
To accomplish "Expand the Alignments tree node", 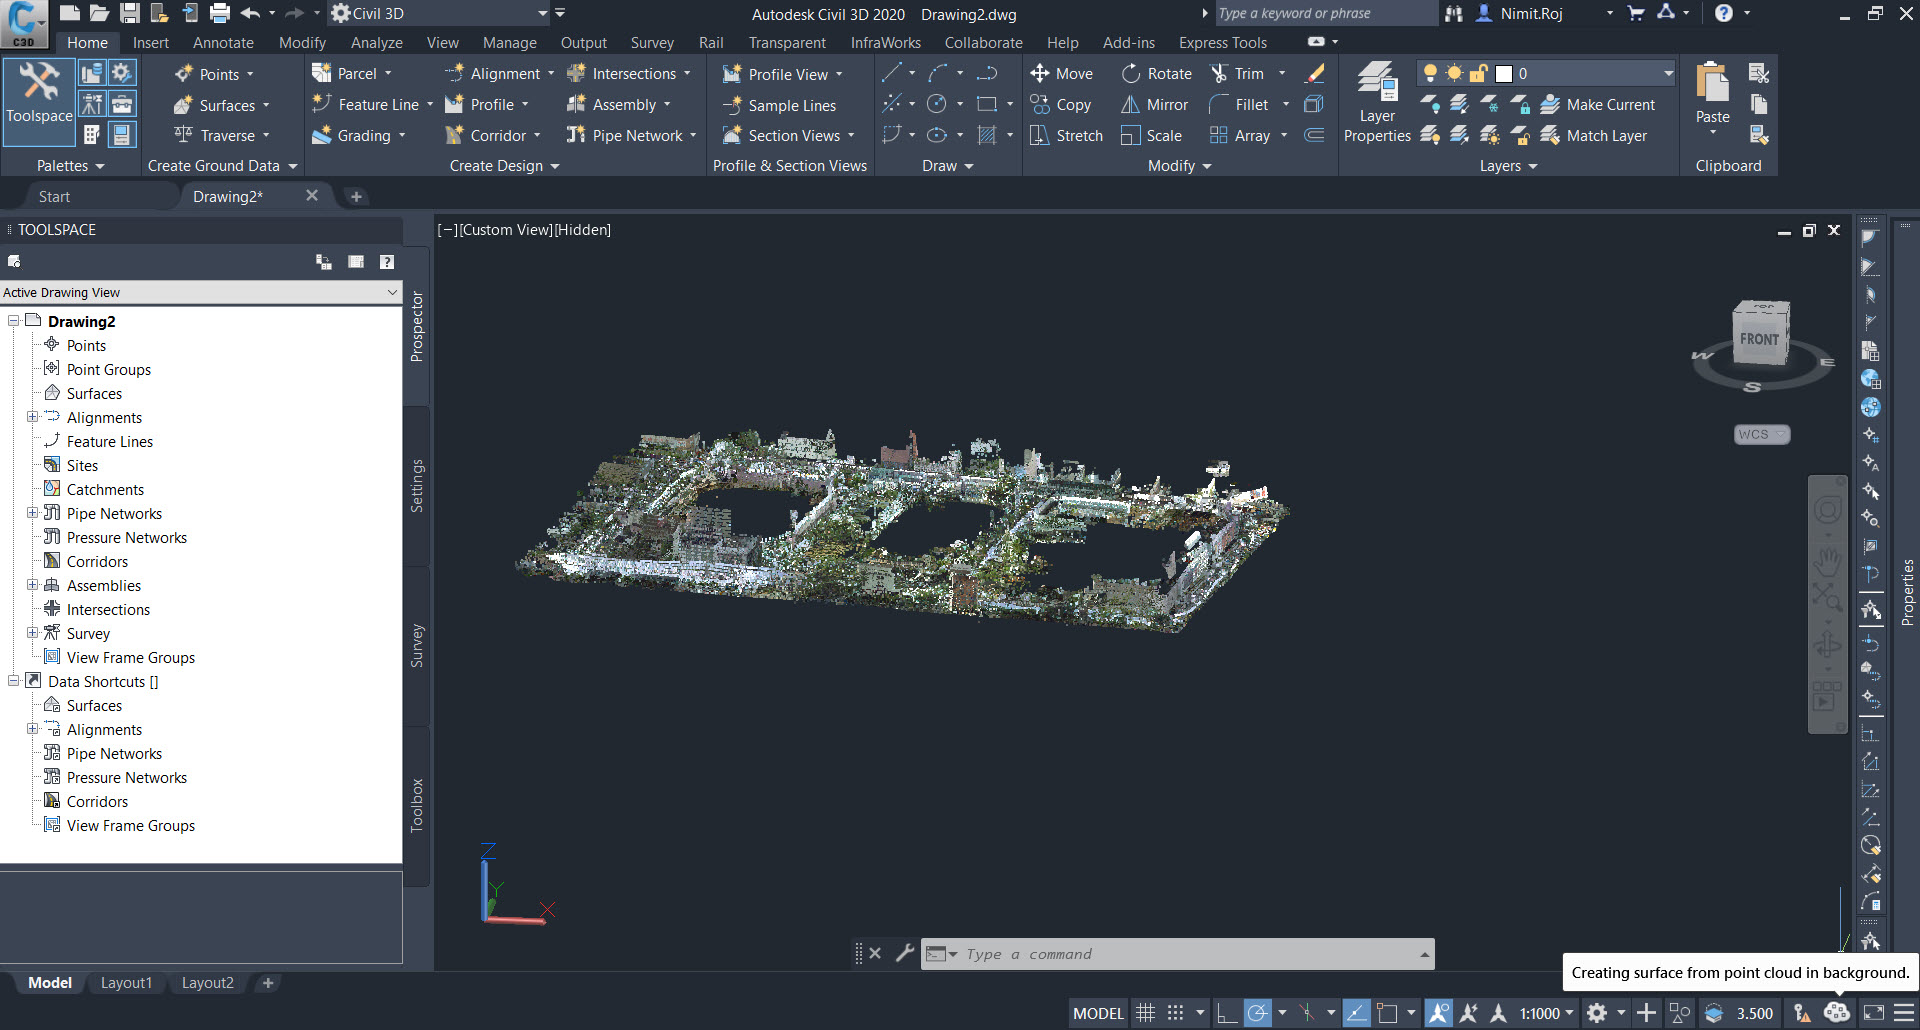I will coord(33,417).
